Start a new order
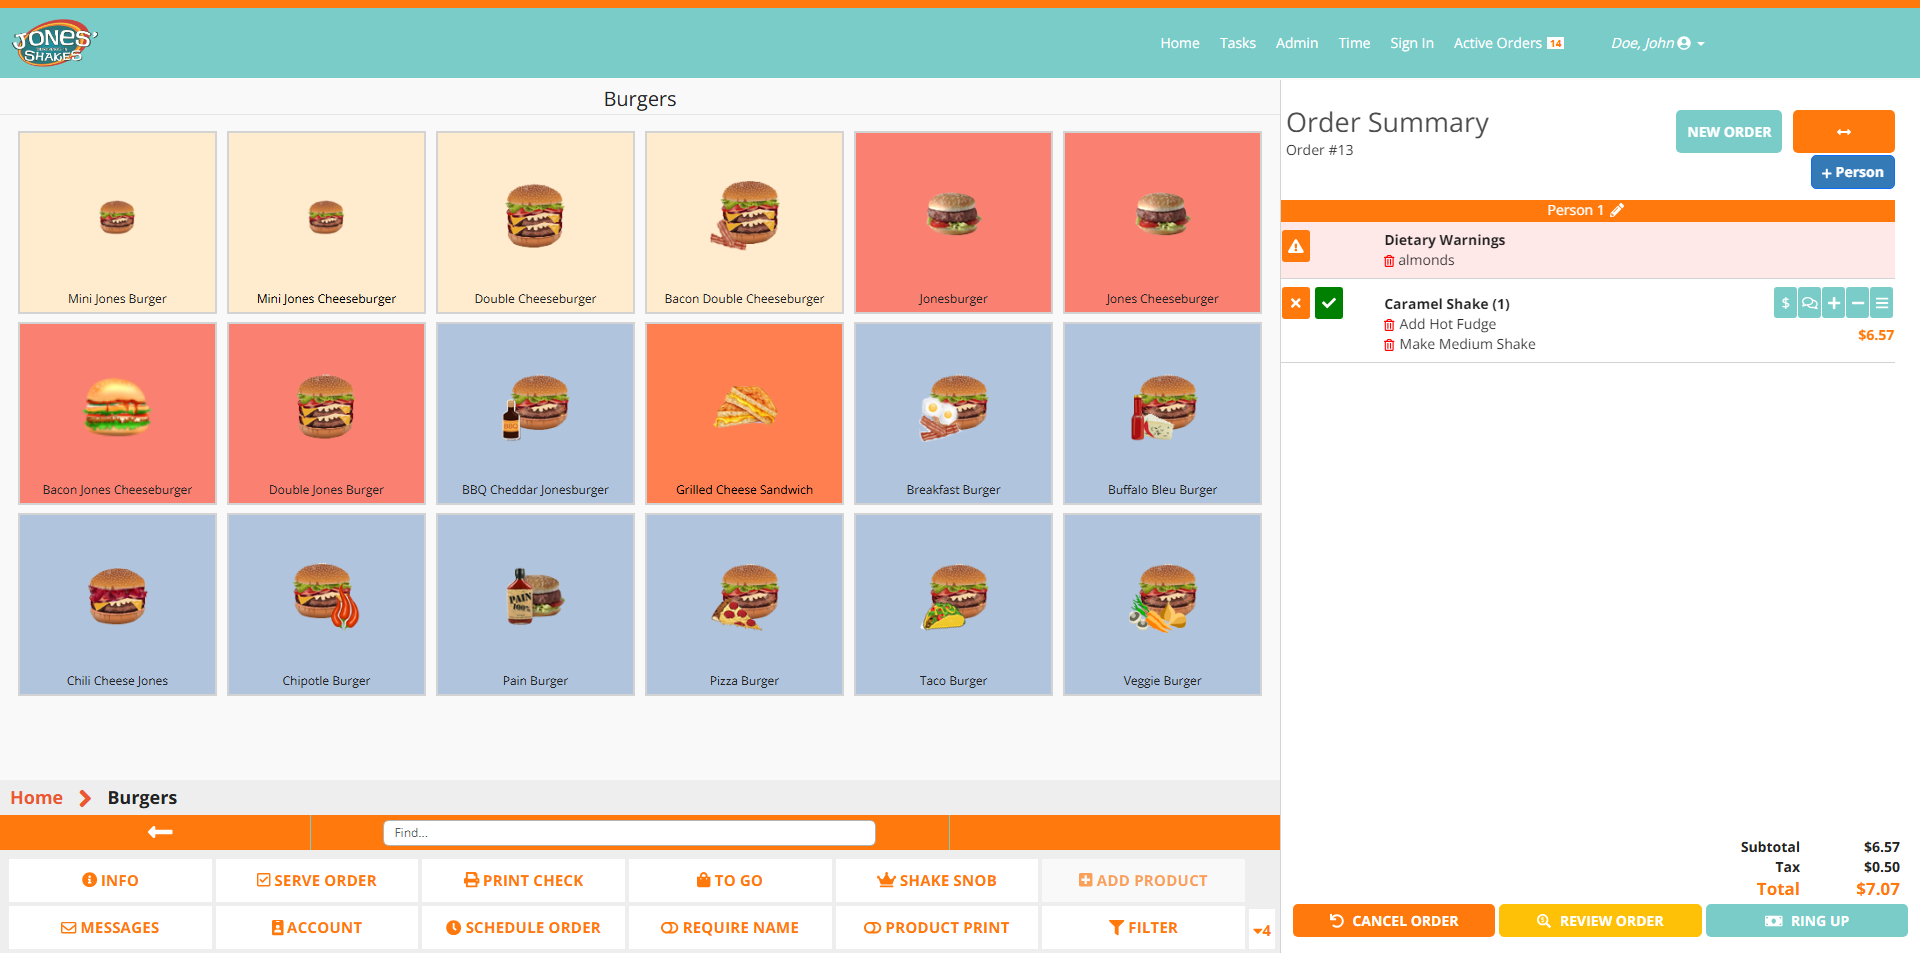The height and width of the screenshot is (953, 1920). 1729,132
